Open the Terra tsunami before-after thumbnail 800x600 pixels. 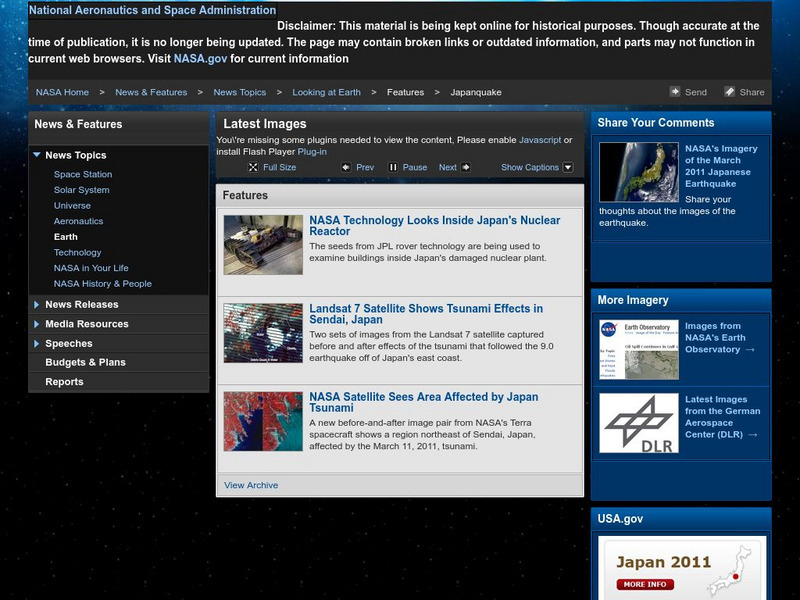tap(263, 421)
